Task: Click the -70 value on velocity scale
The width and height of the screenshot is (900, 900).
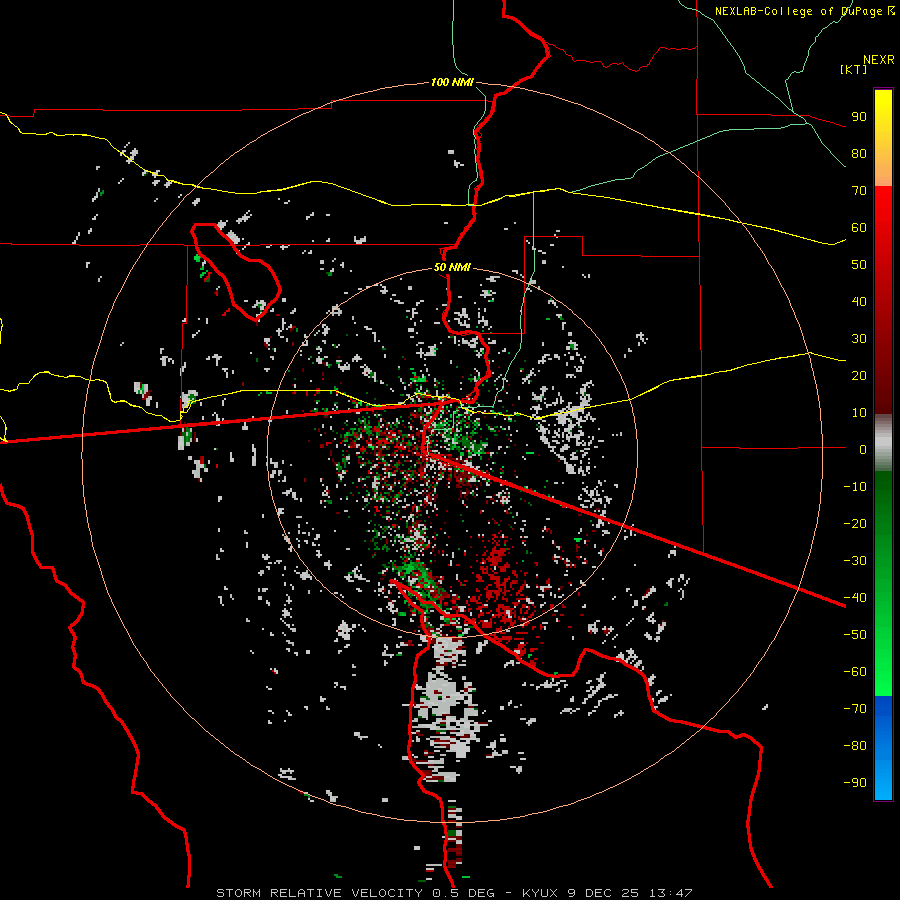Action: tap(855, 709)
